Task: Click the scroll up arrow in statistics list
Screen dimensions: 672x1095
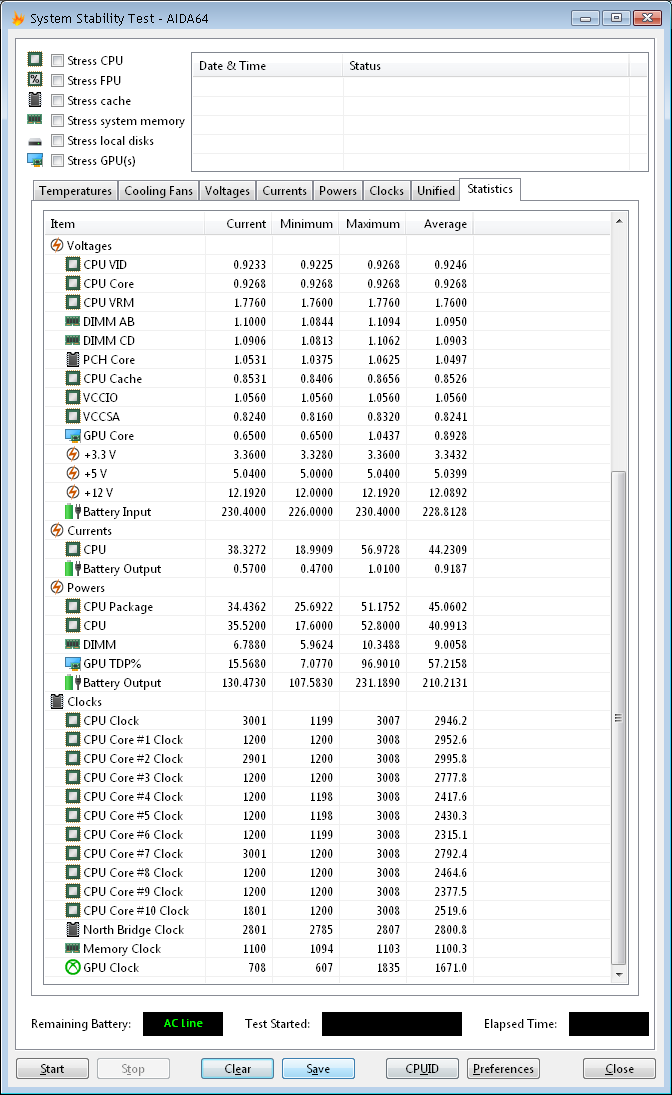Action: (618, 221)
